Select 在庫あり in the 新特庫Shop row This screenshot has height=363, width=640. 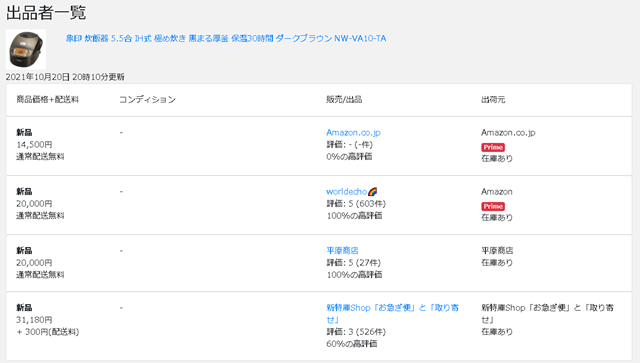coord(497,332)
